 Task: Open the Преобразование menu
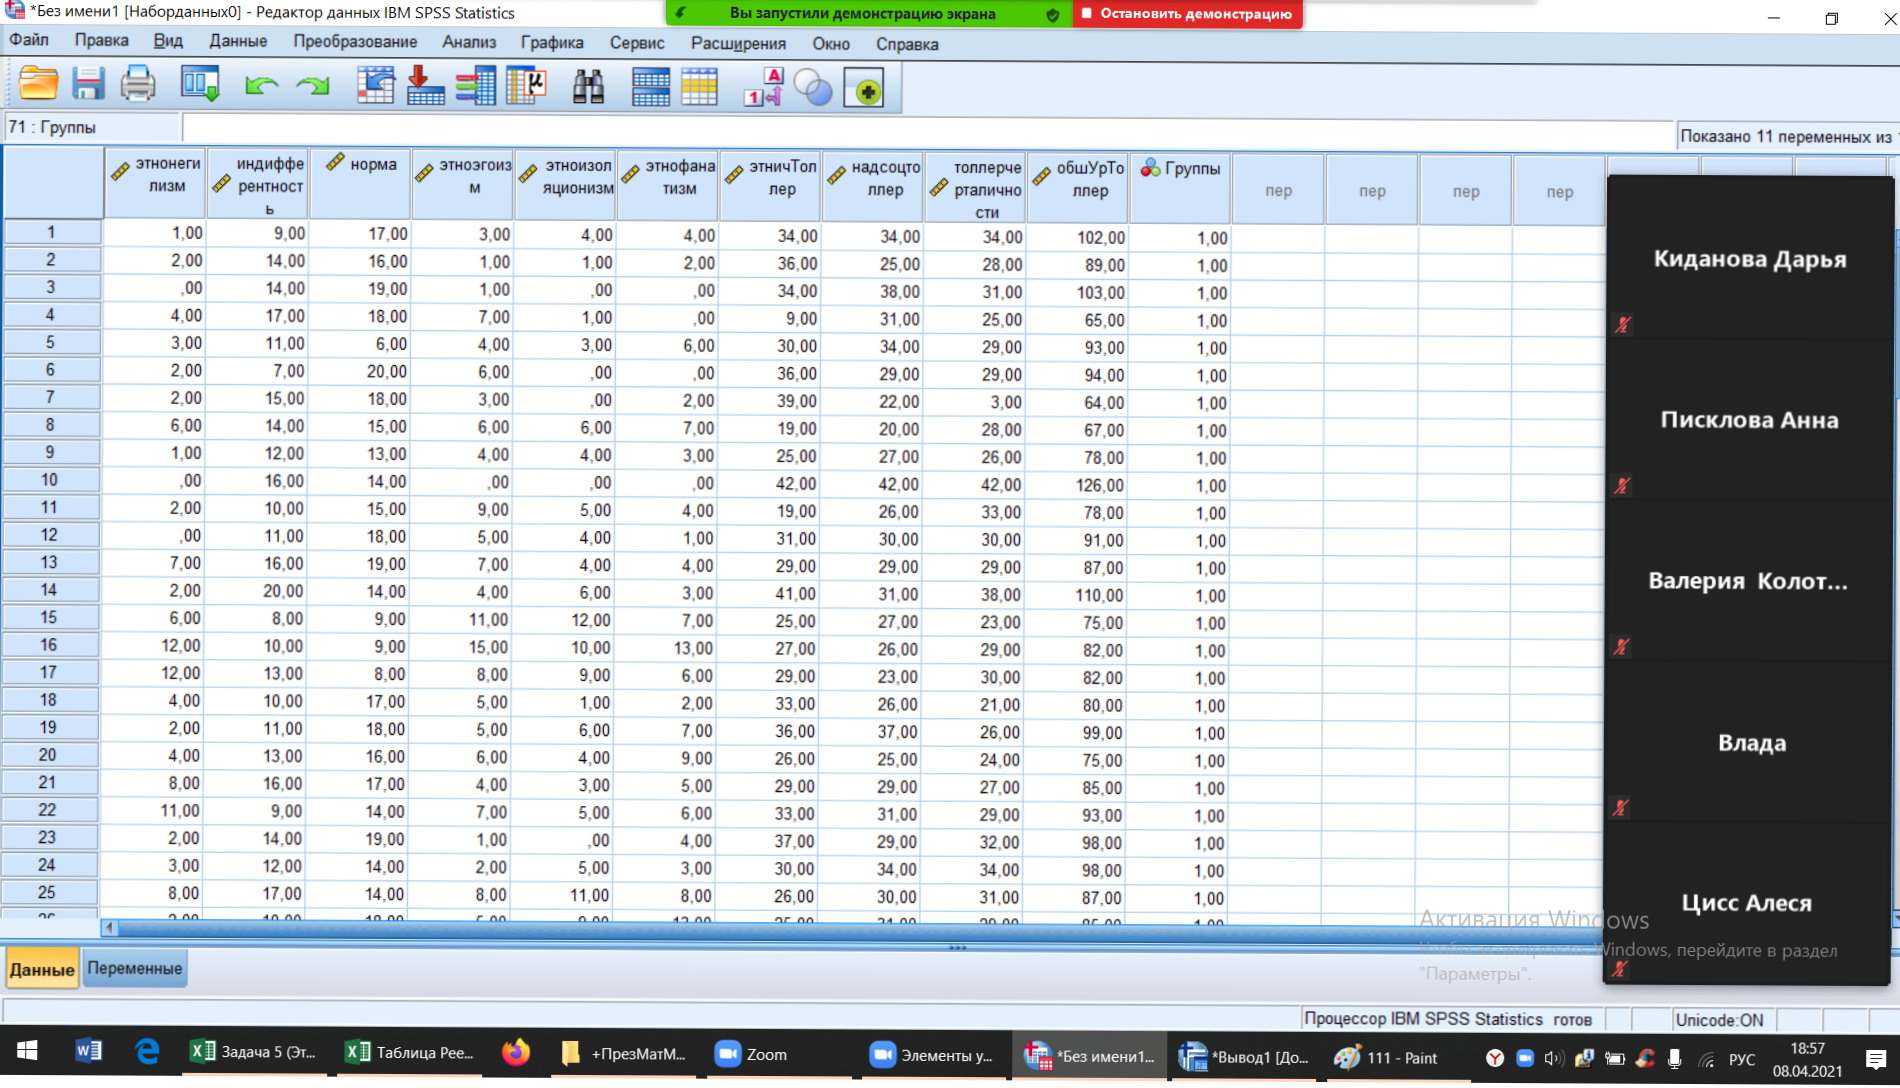tap(355, 42)
